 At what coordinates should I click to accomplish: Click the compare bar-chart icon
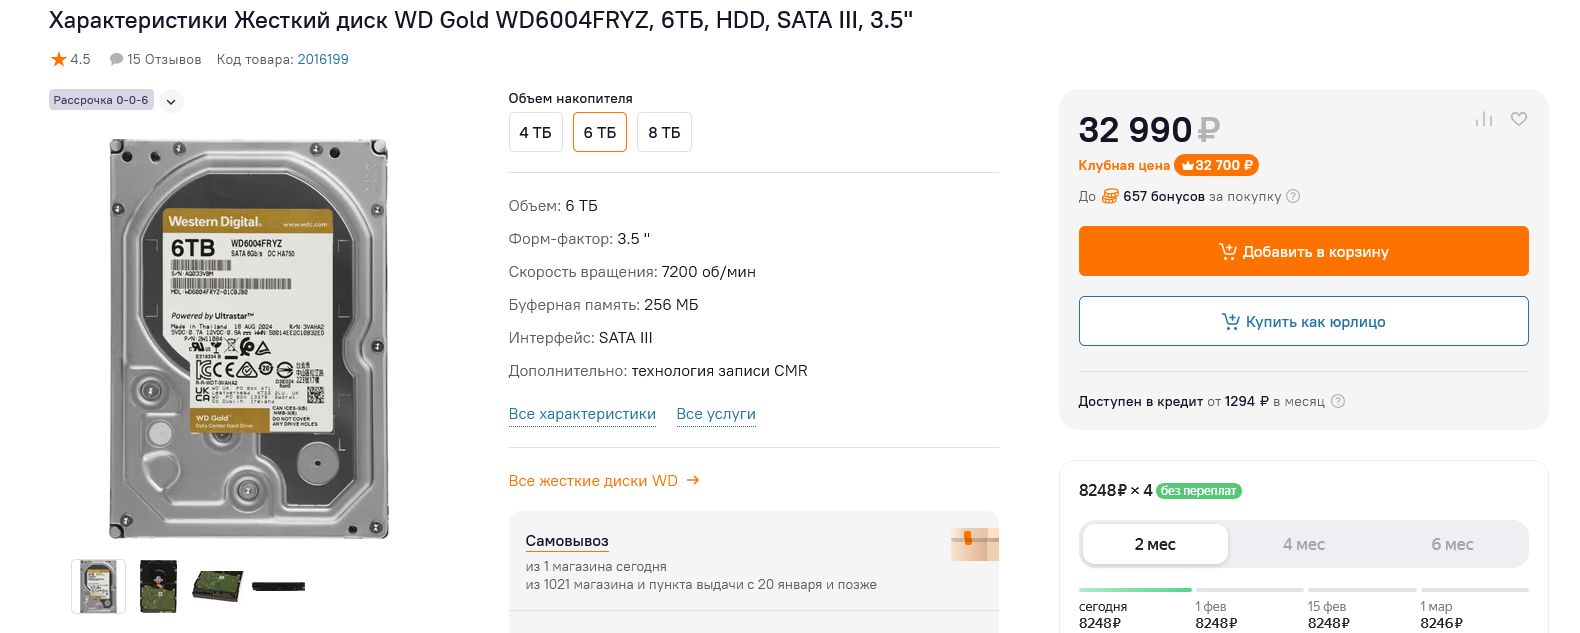(1484, 119)
